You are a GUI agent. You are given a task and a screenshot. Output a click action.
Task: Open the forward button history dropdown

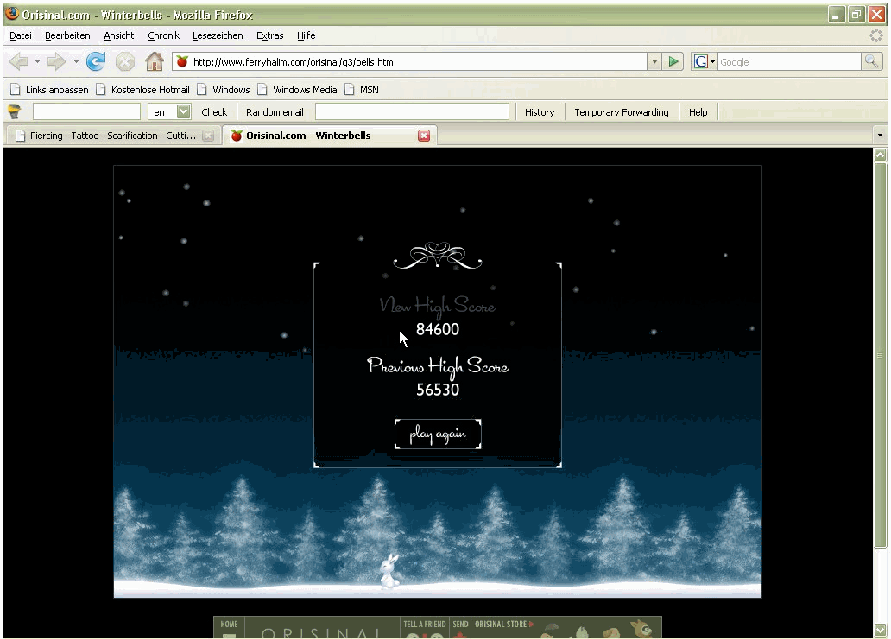[x=76, y=61]
